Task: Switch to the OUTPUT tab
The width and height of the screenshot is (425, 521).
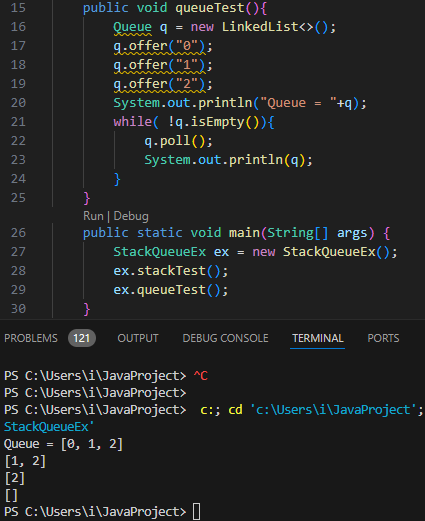Action: point(138,338)
